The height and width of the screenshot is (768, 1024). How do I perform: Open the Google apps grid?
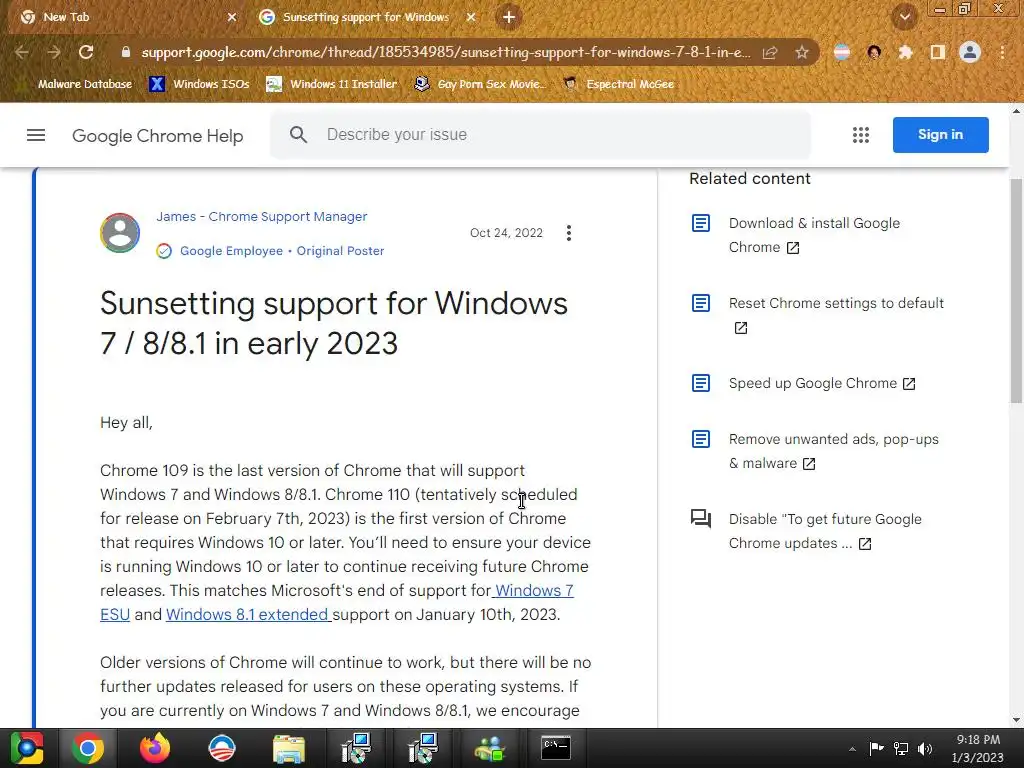click(x=861, y=135)
